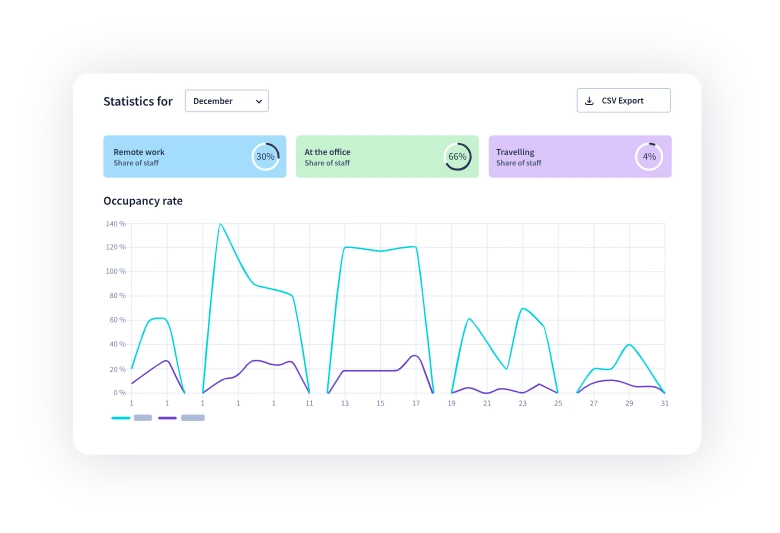Click the chevron arrow in month selector
The height and width of the screenshot is (533, 780).
pyautogui.click(x=259, y=101)
